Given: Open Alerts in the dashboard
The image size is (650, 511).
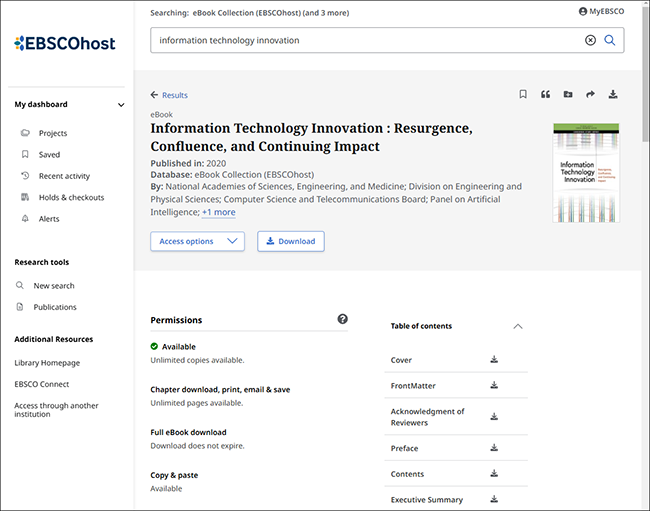Looking at the screenshot, I should pos(49,219).
